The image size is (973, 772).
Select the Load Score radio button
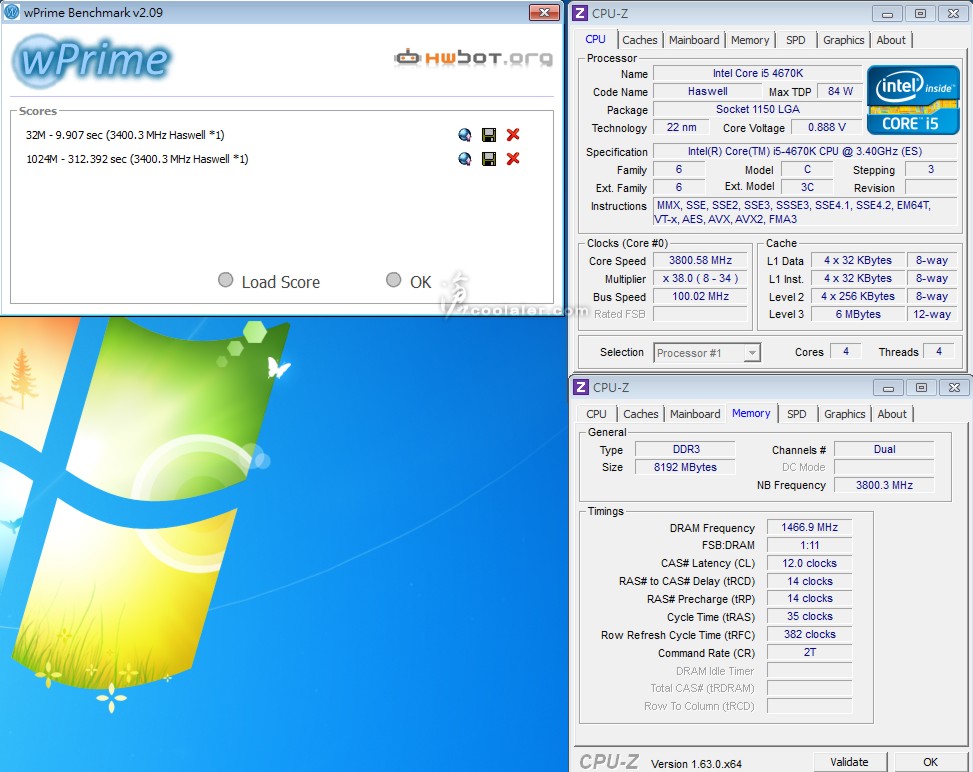click(x=226, y=280)
